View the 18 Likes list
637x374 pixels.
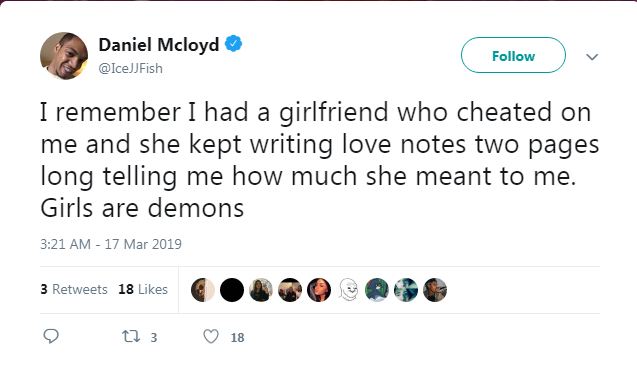(143, 289)
